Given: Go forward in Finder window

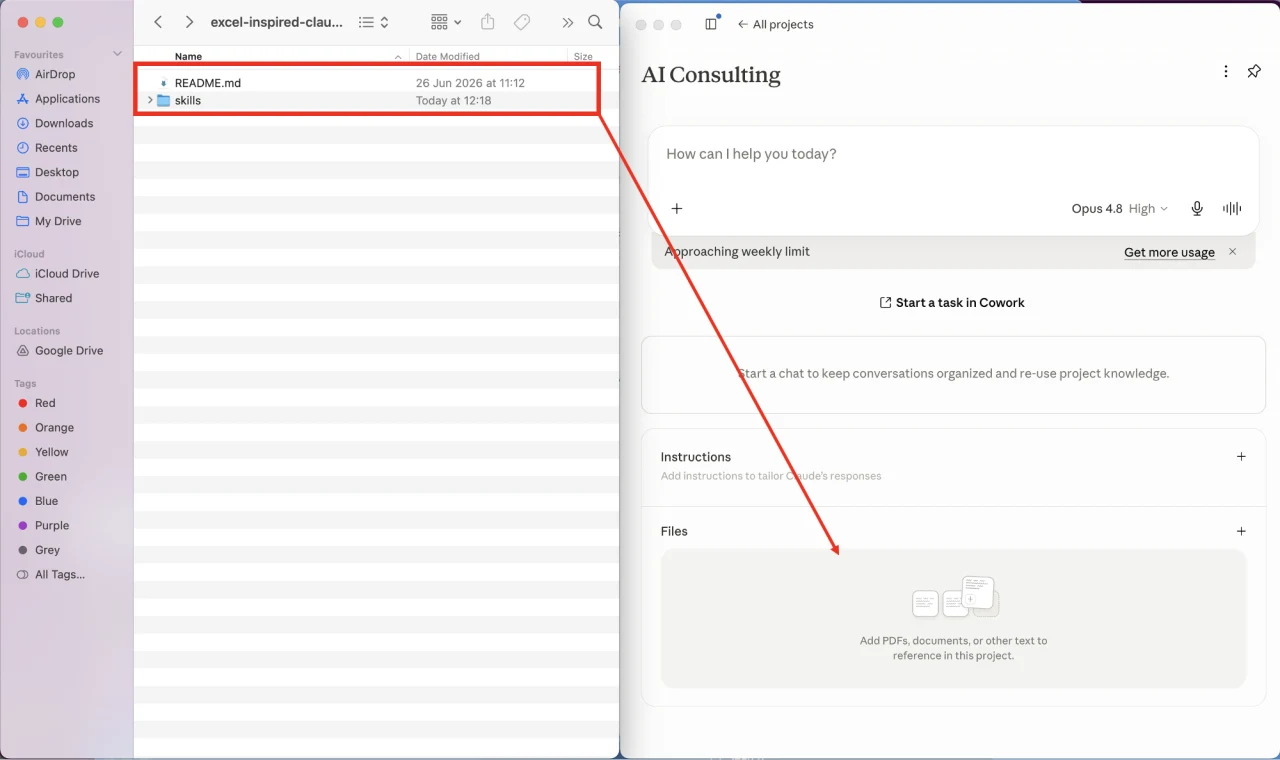Looking at the screenshot, I should 189,22.
